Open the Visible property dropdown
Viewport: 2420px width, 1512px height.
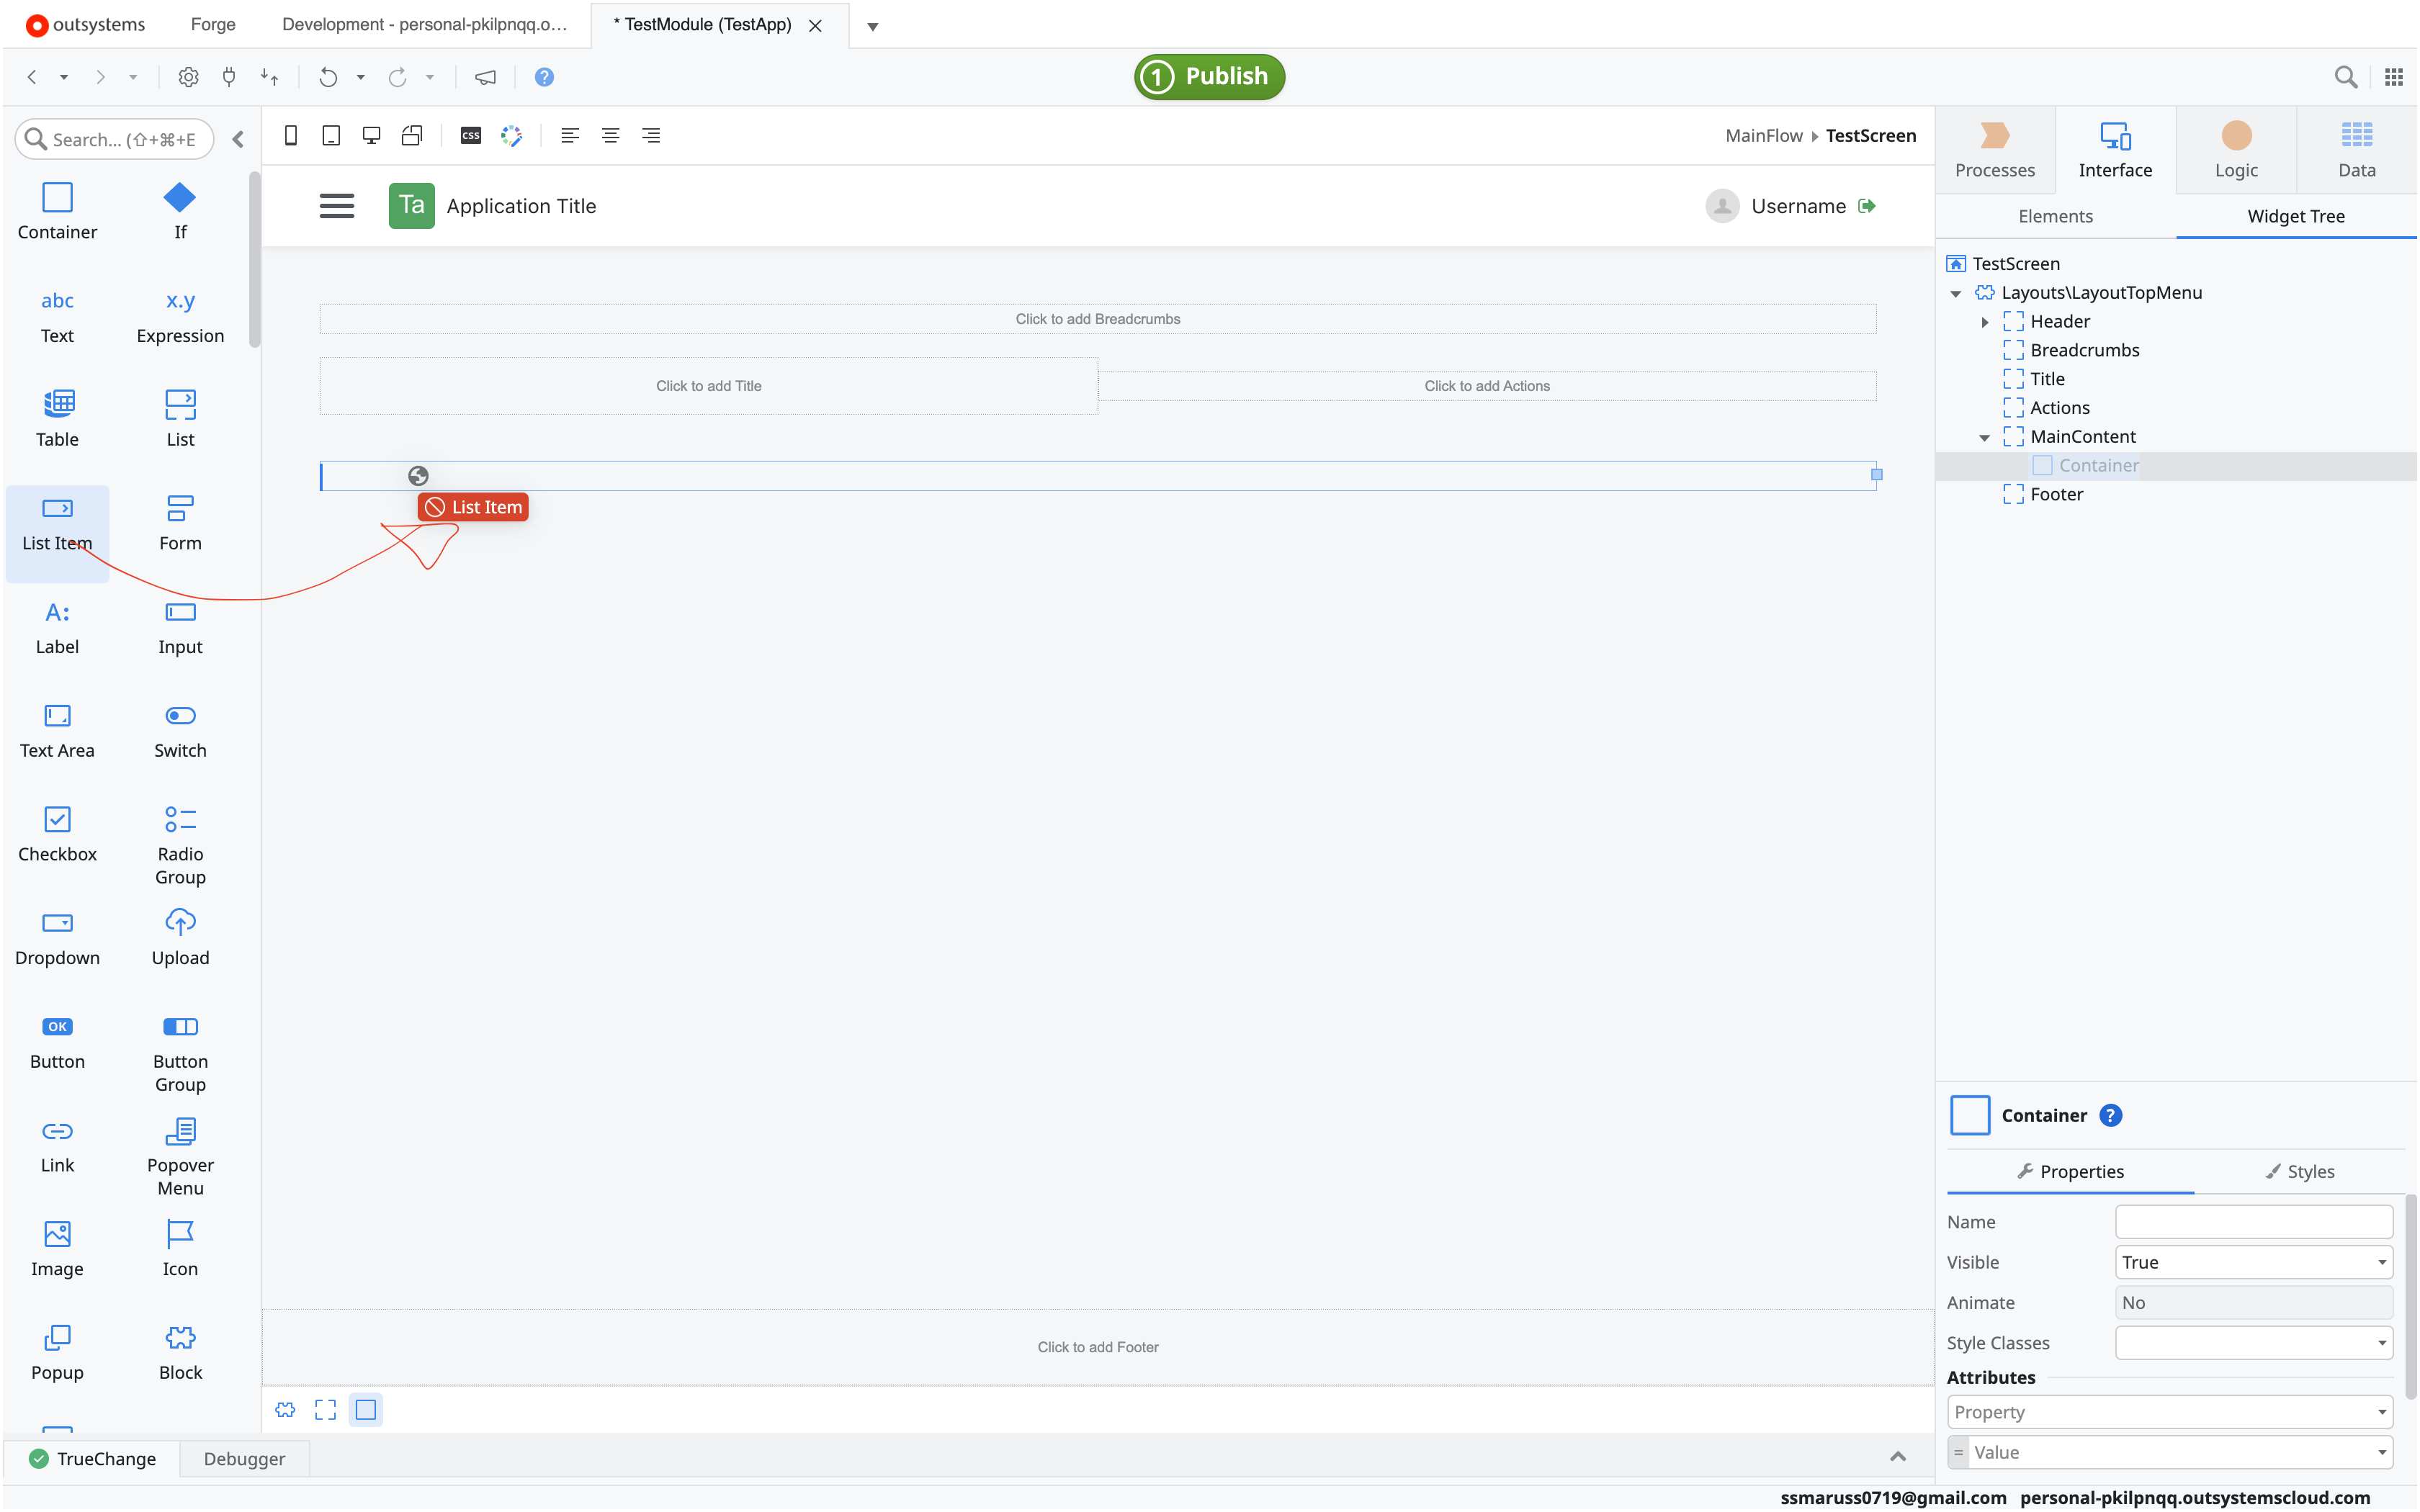coord(2381,1262)
